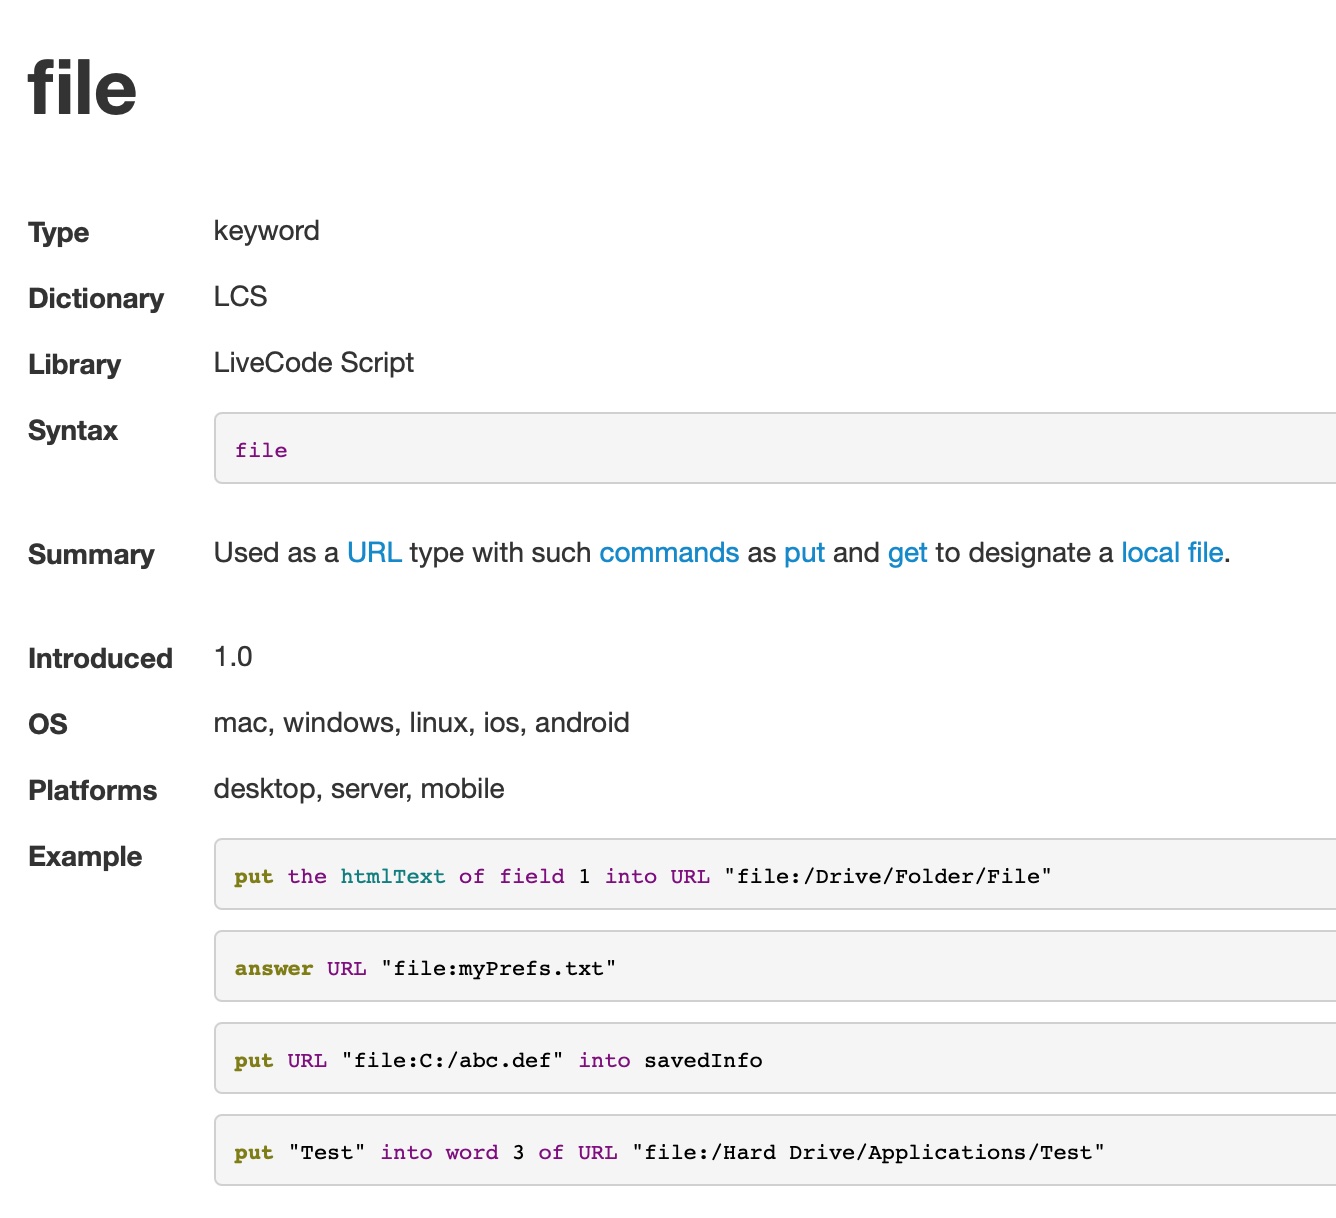Click the 'keyword' type value

(266, 231)
